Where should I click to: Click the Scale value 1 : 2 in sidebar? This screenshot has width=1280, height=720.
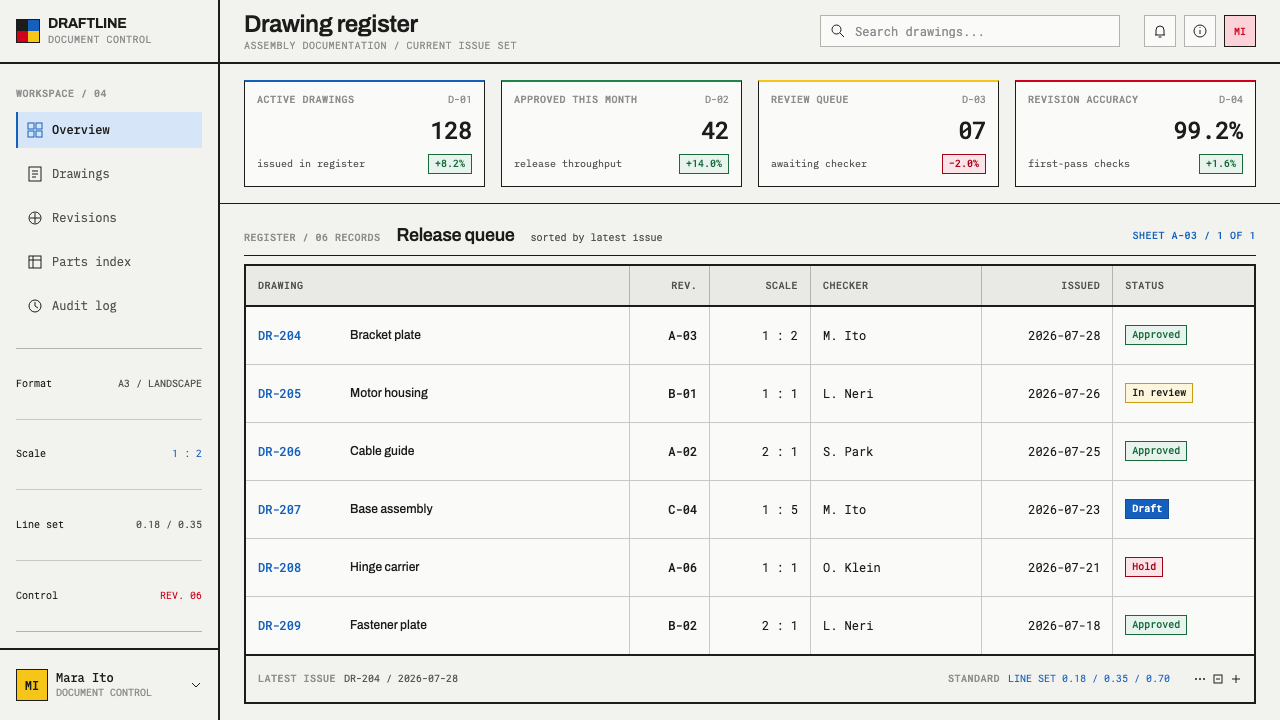pyautogui.click(x=187, y=454)
